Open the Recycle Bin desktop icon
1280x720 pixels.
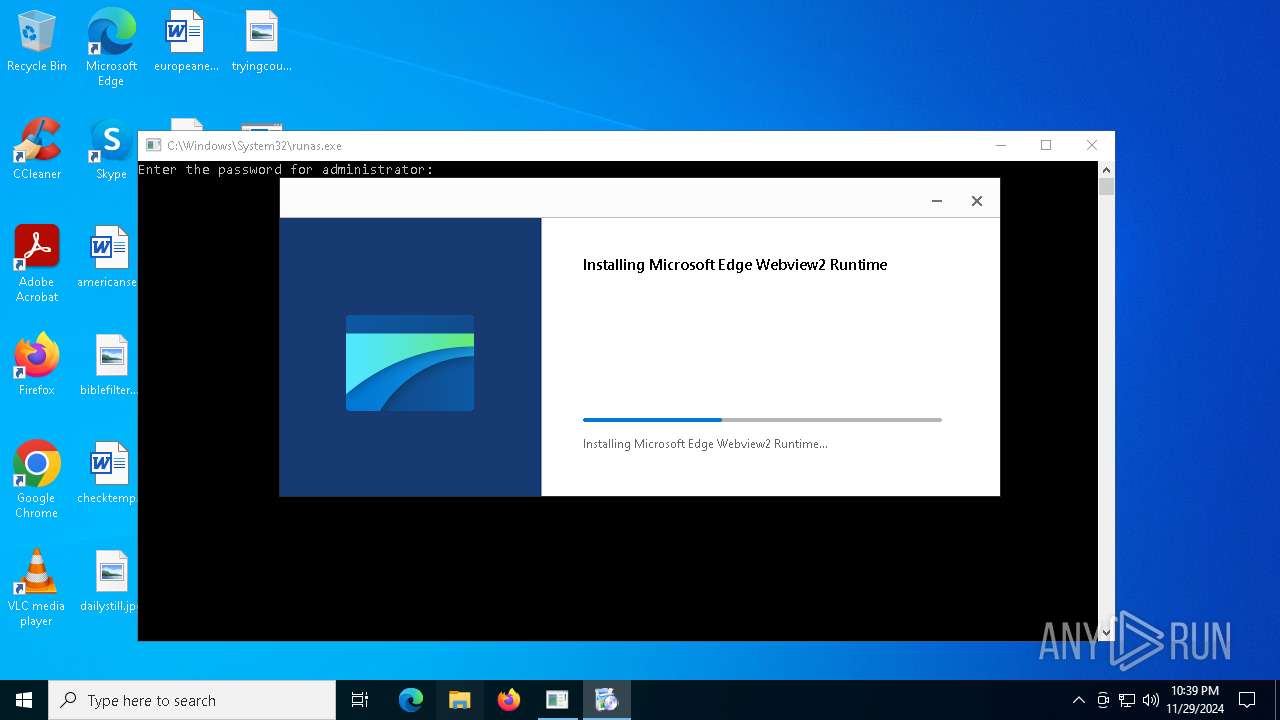(37, 42)
